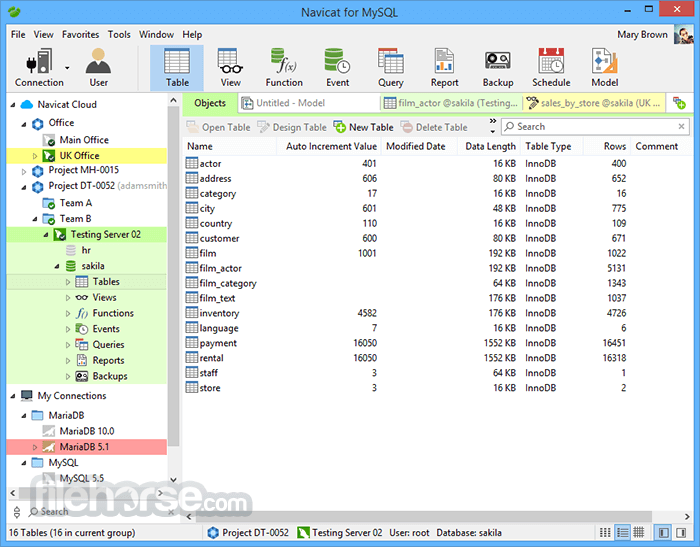Sort by Name column header
Viewport: 700px width, 547px height.
(229, 146)
